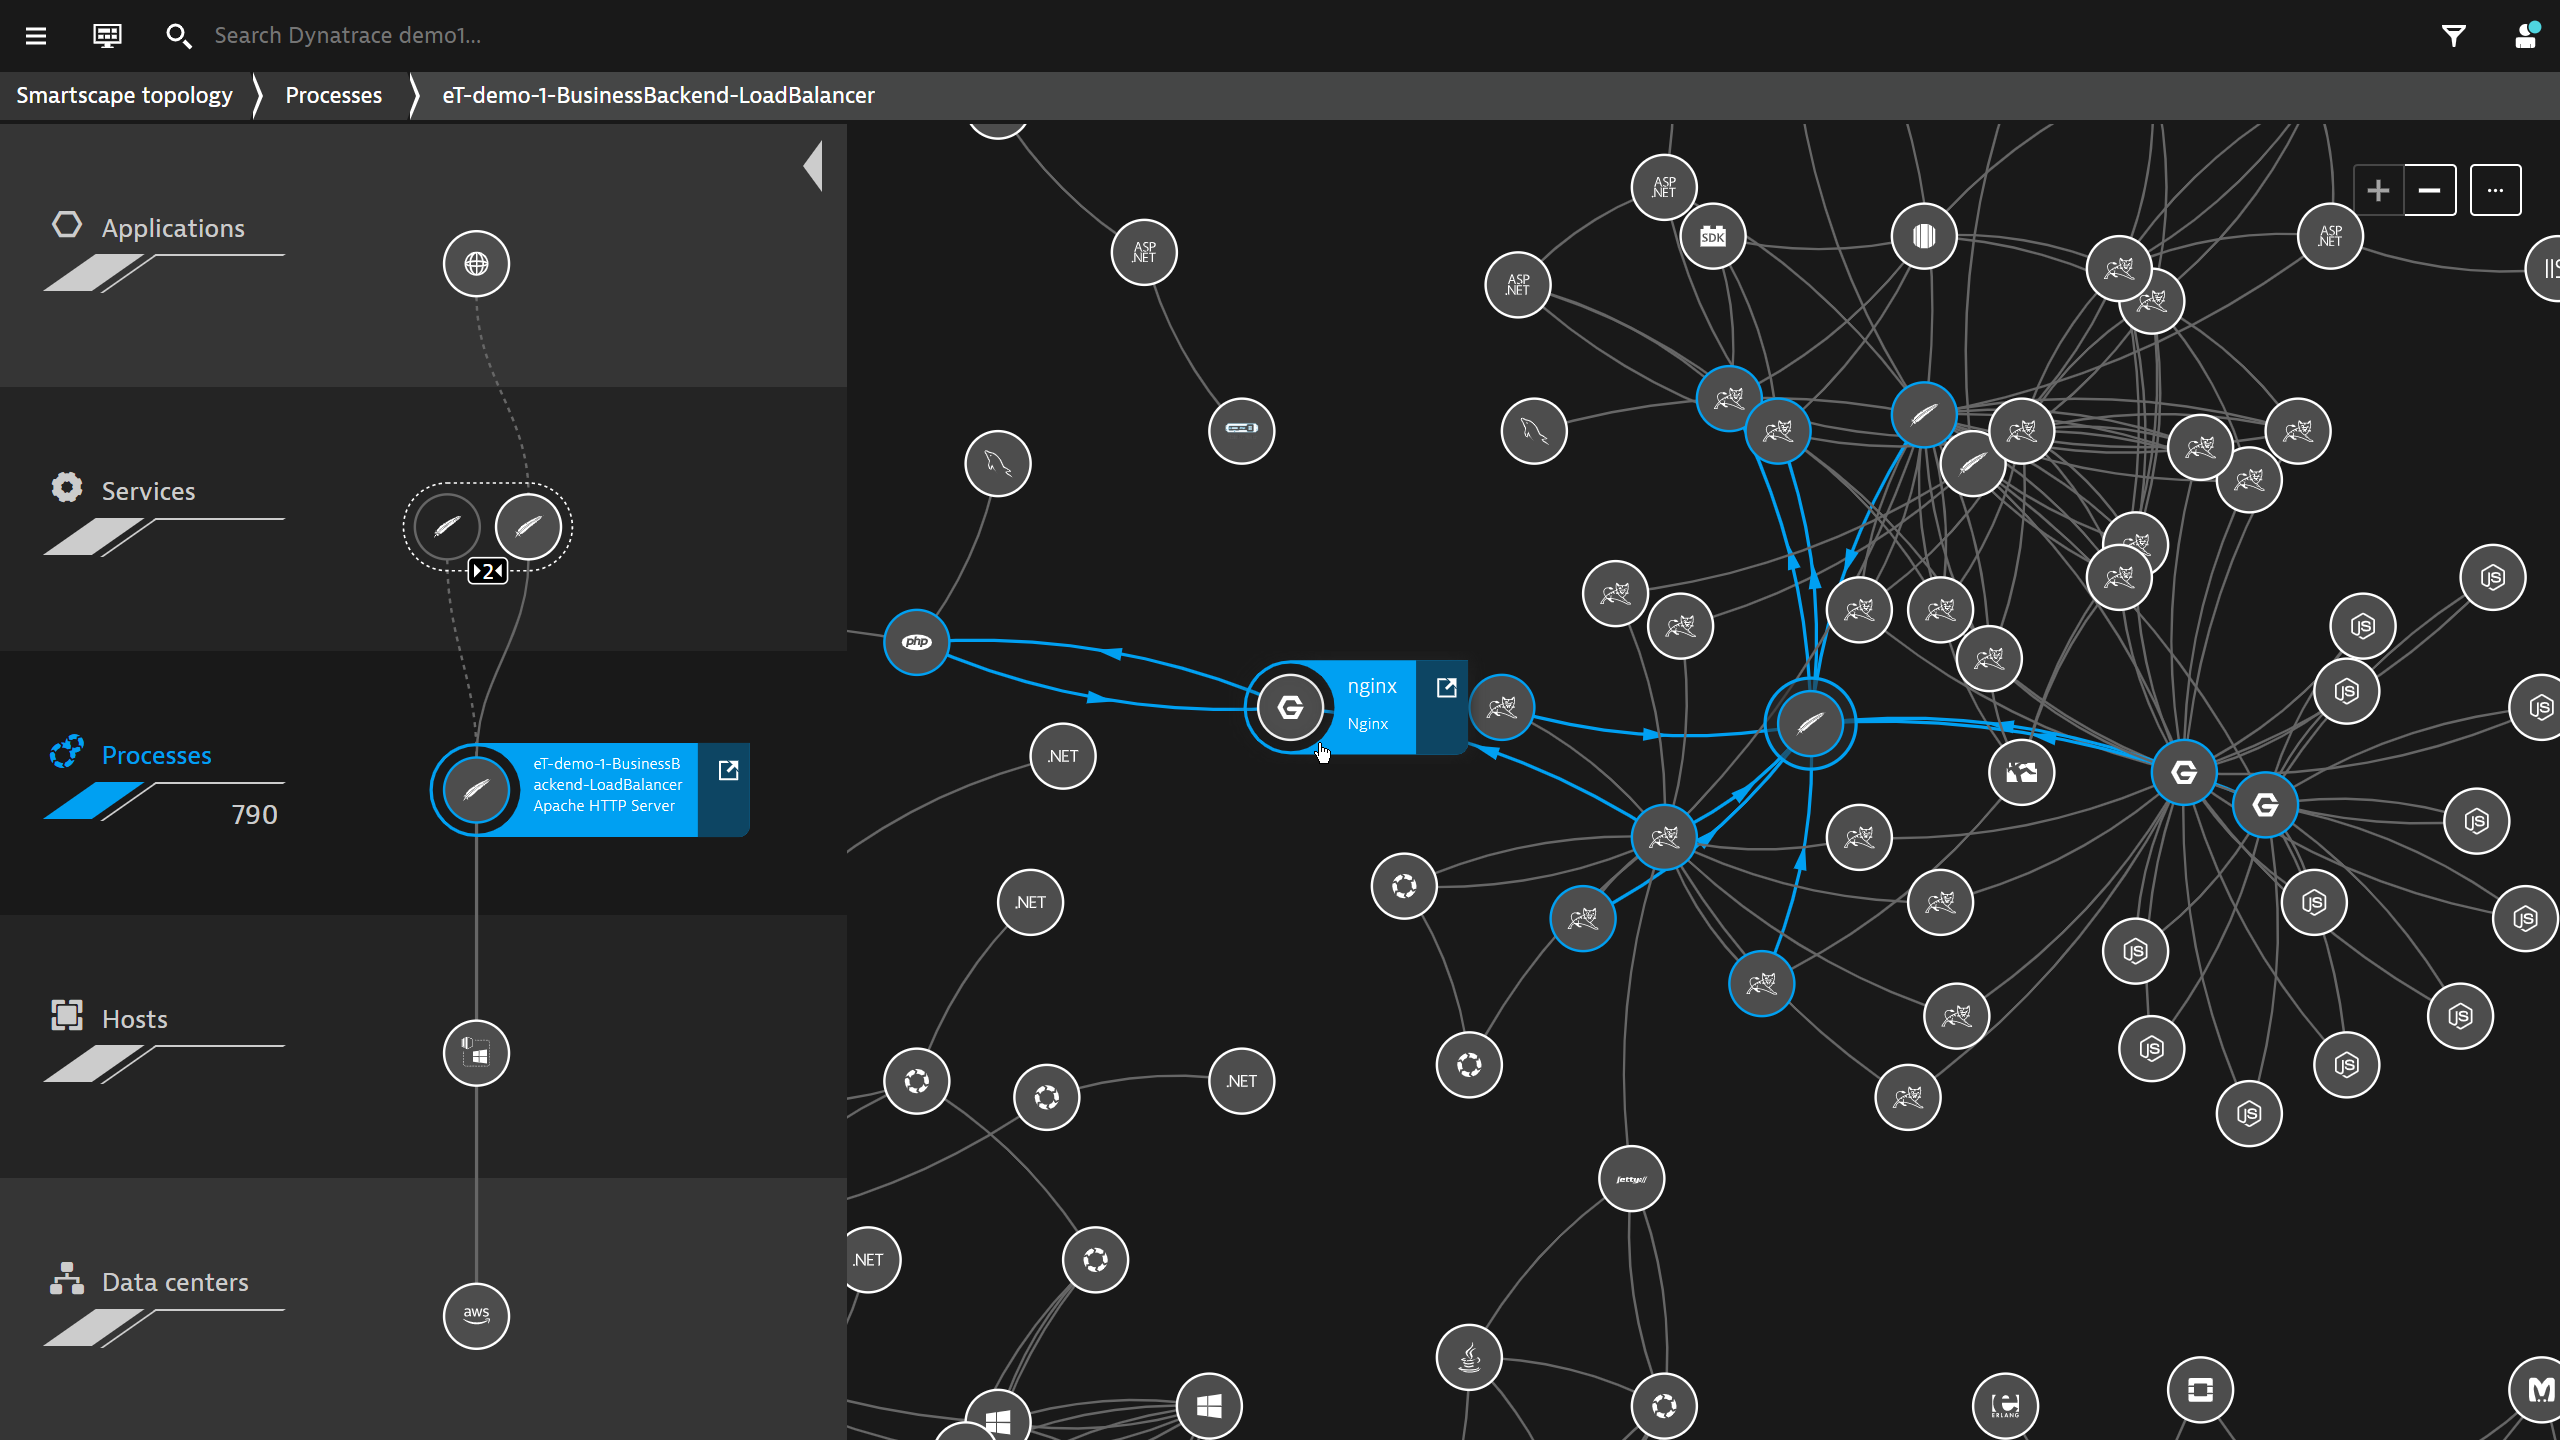Zoom in the topology map
The image size is (2560, 1440).
[2379, 190]
